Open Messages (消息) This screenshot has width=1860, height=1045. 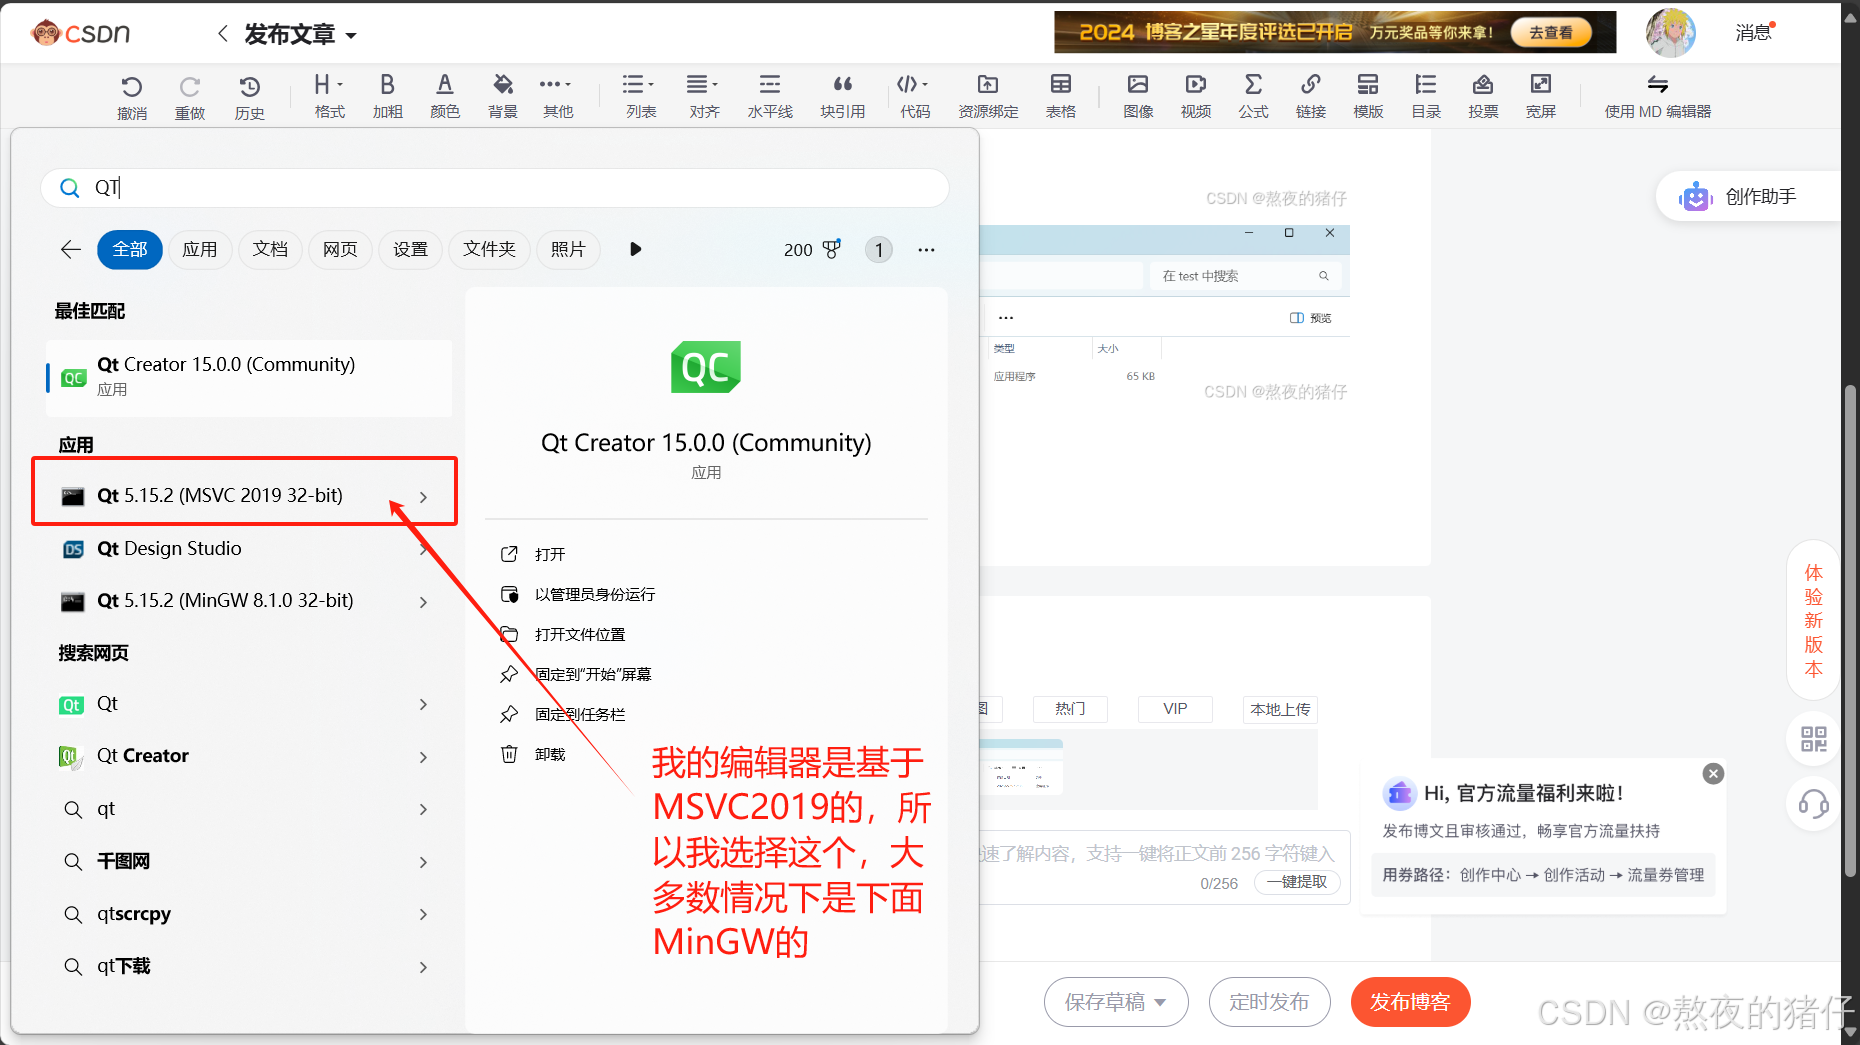tap(1754, 33)
